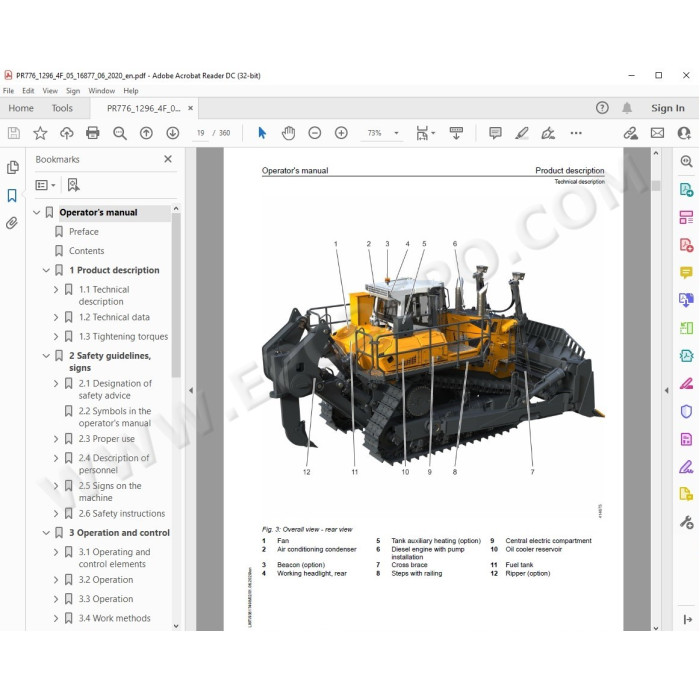Open bookmarks options list dropdown
Viewport: 700px width, 700px height.
point(46,185)
